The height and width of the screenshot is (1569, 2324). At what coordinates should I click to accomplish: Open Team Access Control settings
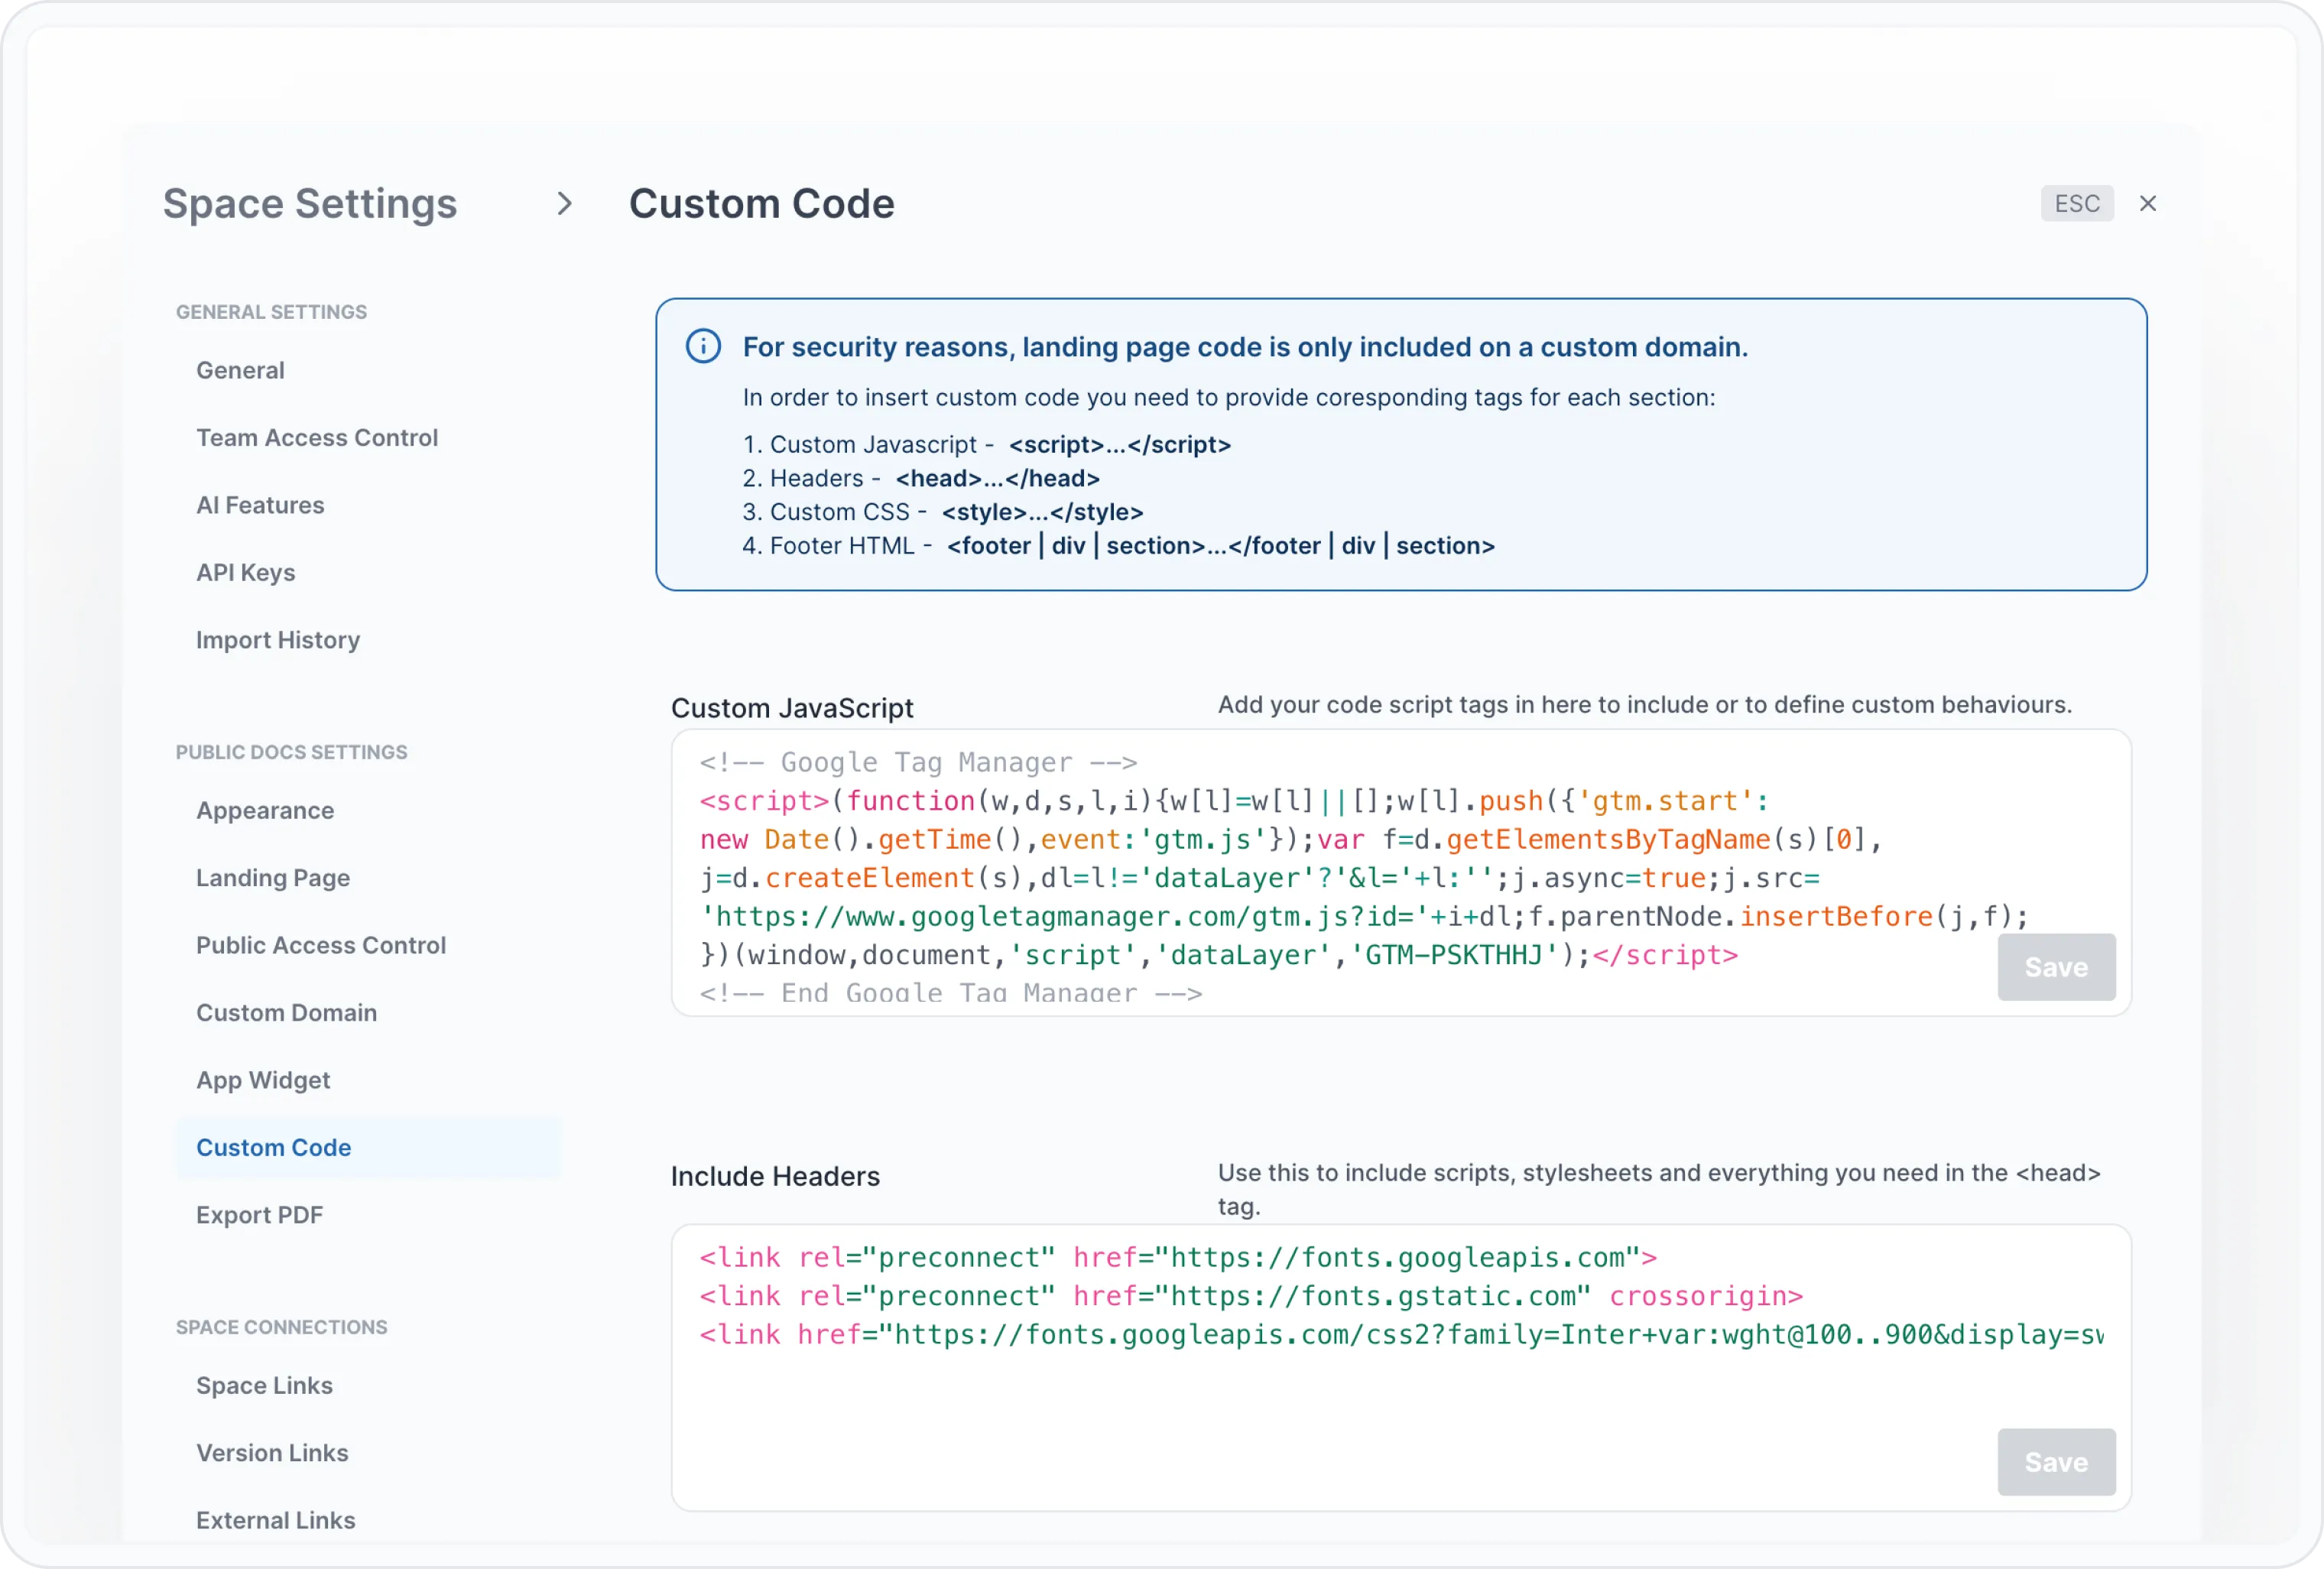317,438
